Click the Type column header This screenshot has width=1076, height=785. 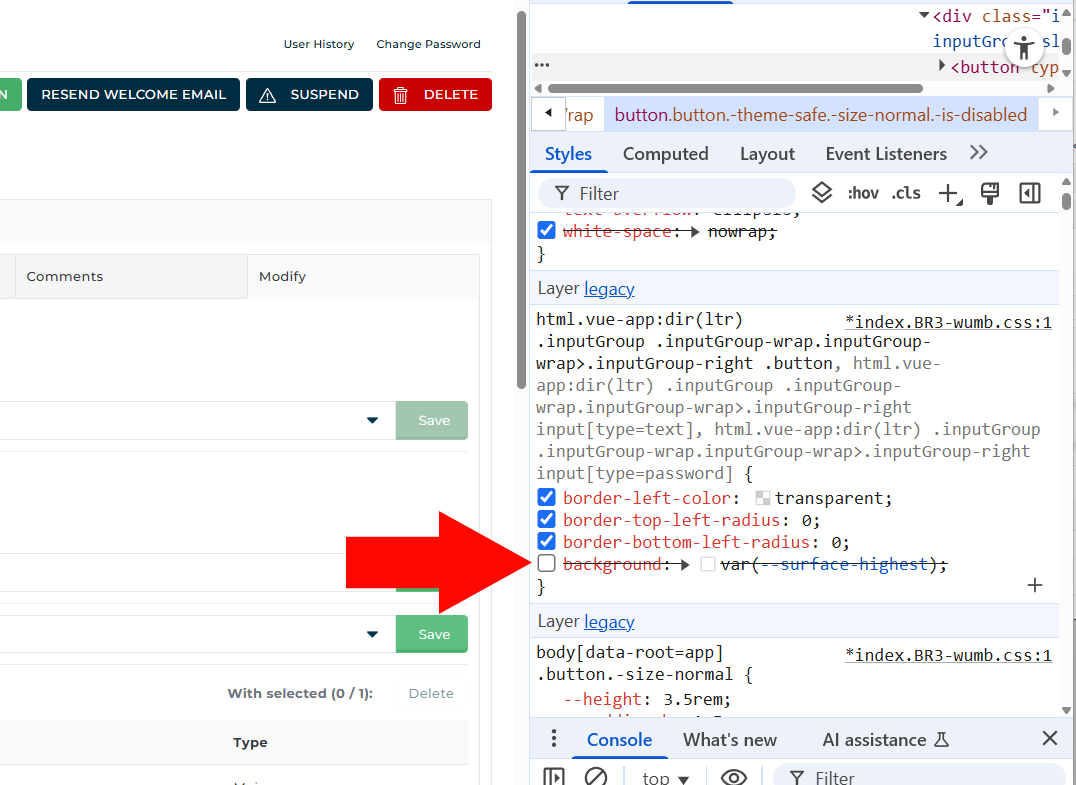tap(250, 742)
